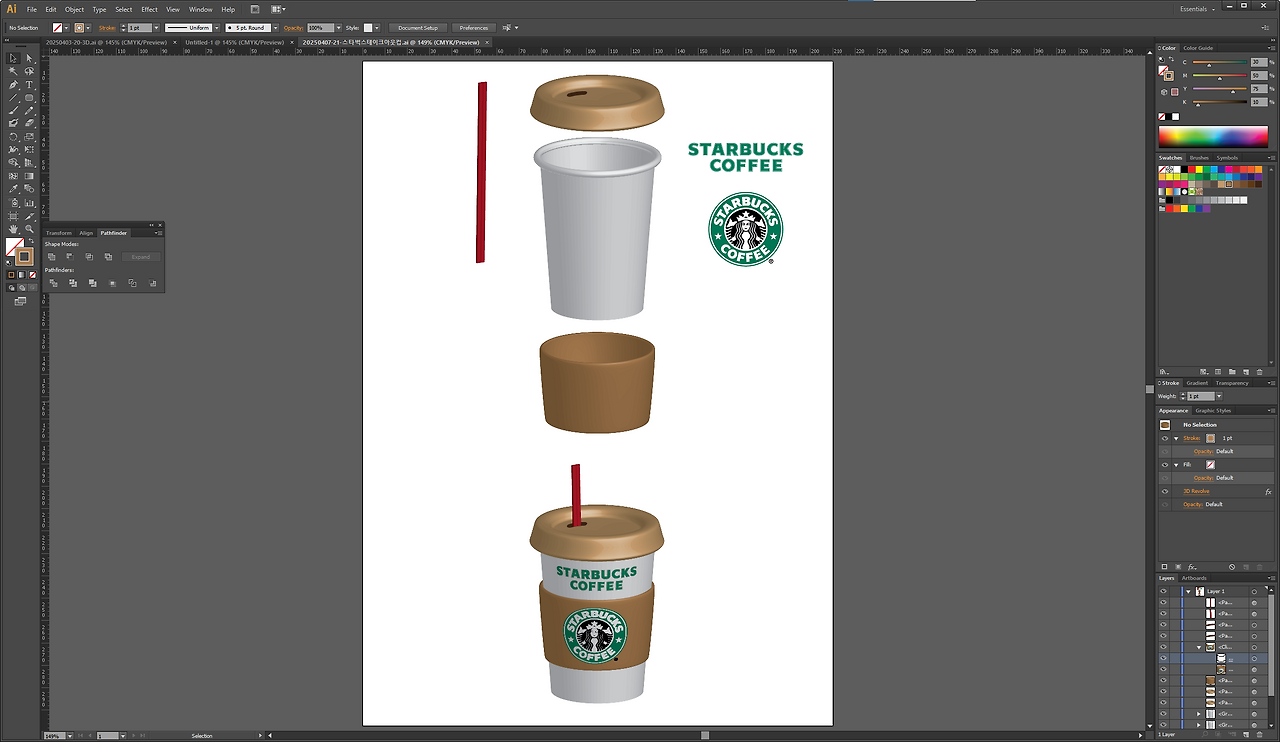Viewport: 1280px width, 742px height.
Task: Choose the Magic Wand tool
Action: pyautogui.click(x=13, y=72)
